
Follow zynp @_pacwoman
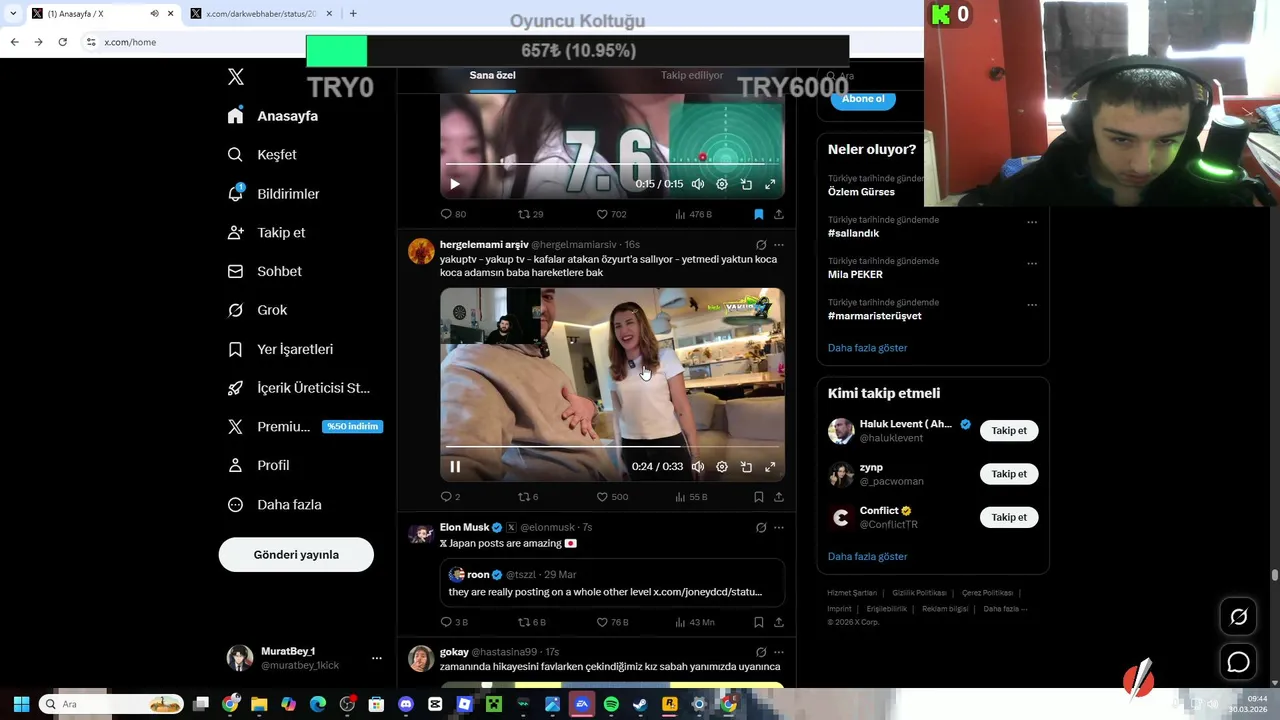[1009, 474]
